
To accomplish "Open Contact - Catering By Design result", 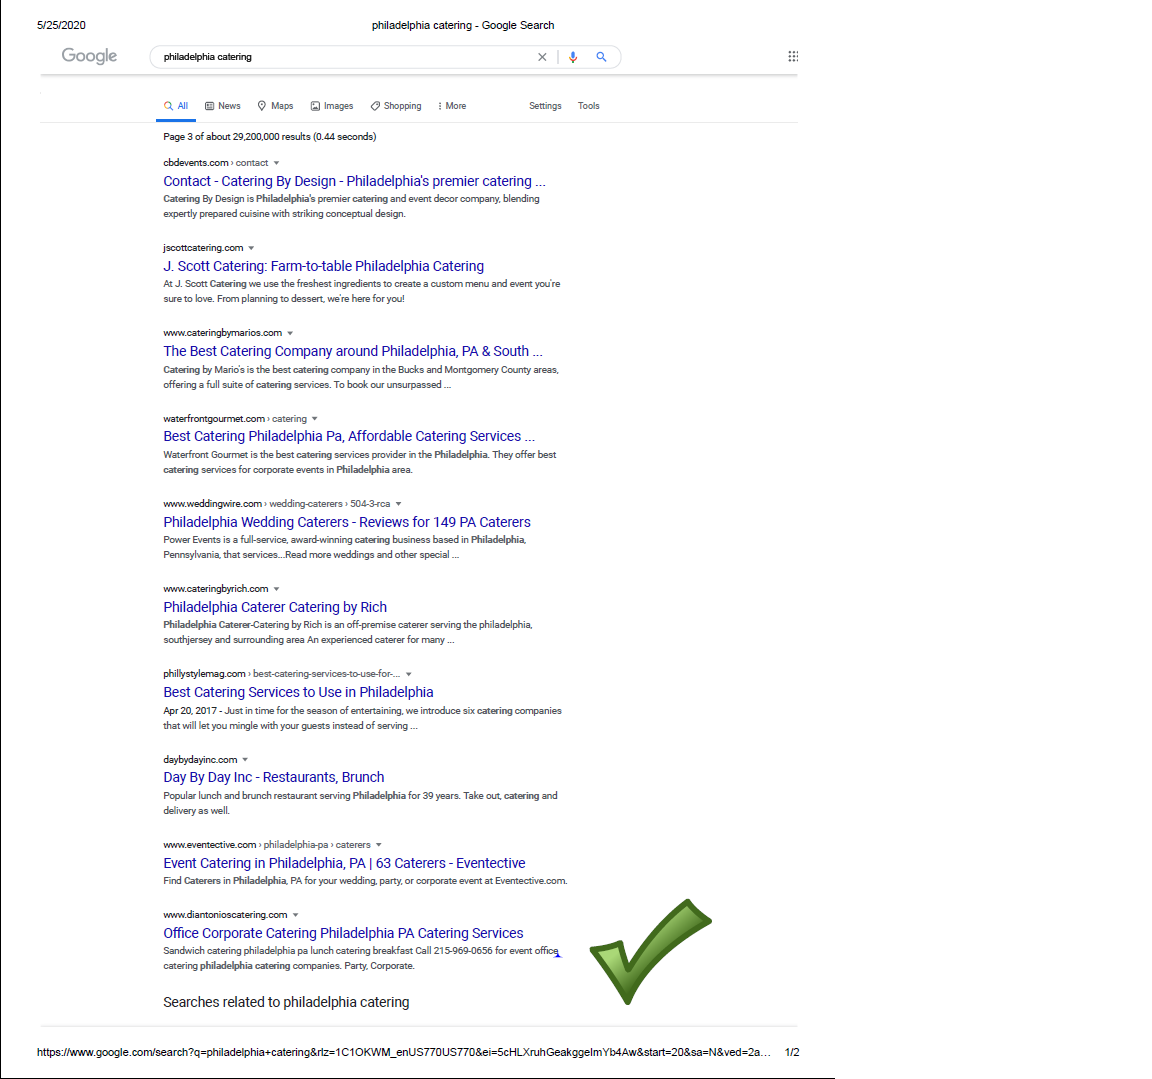I will 354,181.
